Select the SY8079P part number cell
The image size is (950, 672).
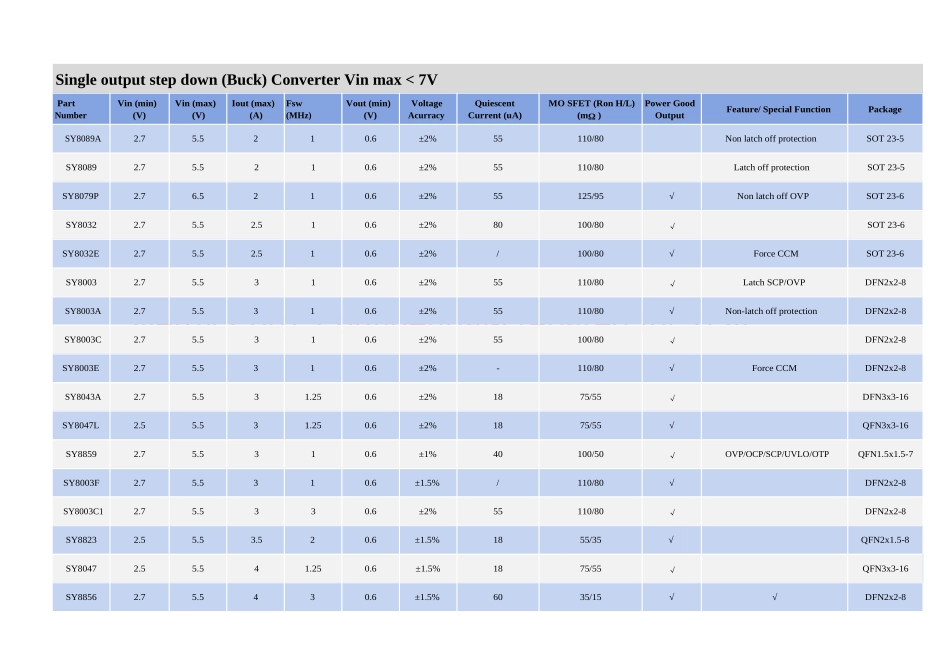pyautogui.click(x=81, y=196)
